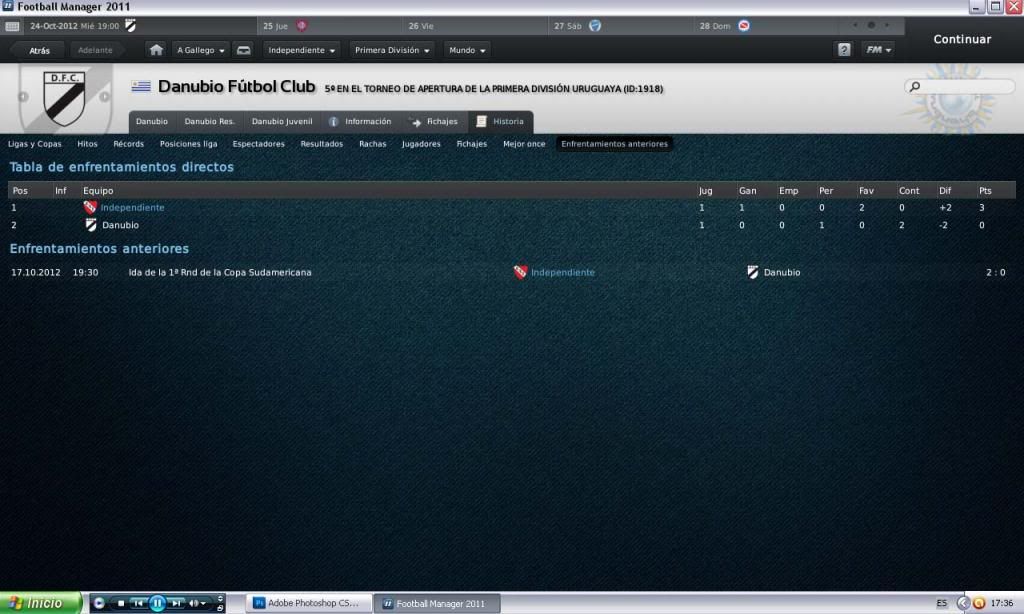
Task: Click the fixture badge on 25 Jue
Action: pyautogui.click(x=302, y=25)
